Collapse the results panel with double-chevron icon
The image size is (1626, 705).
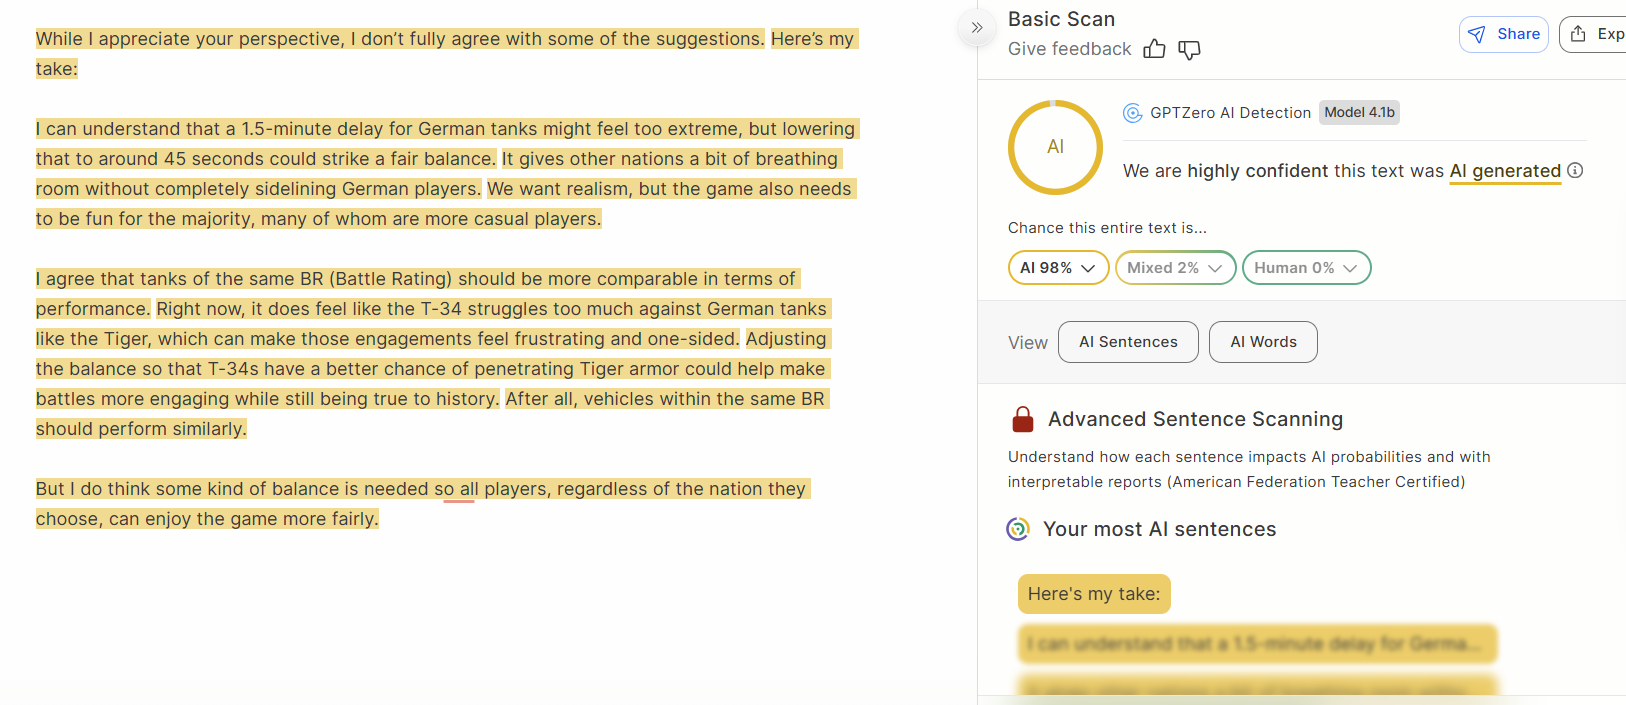[x=977, y=27]
